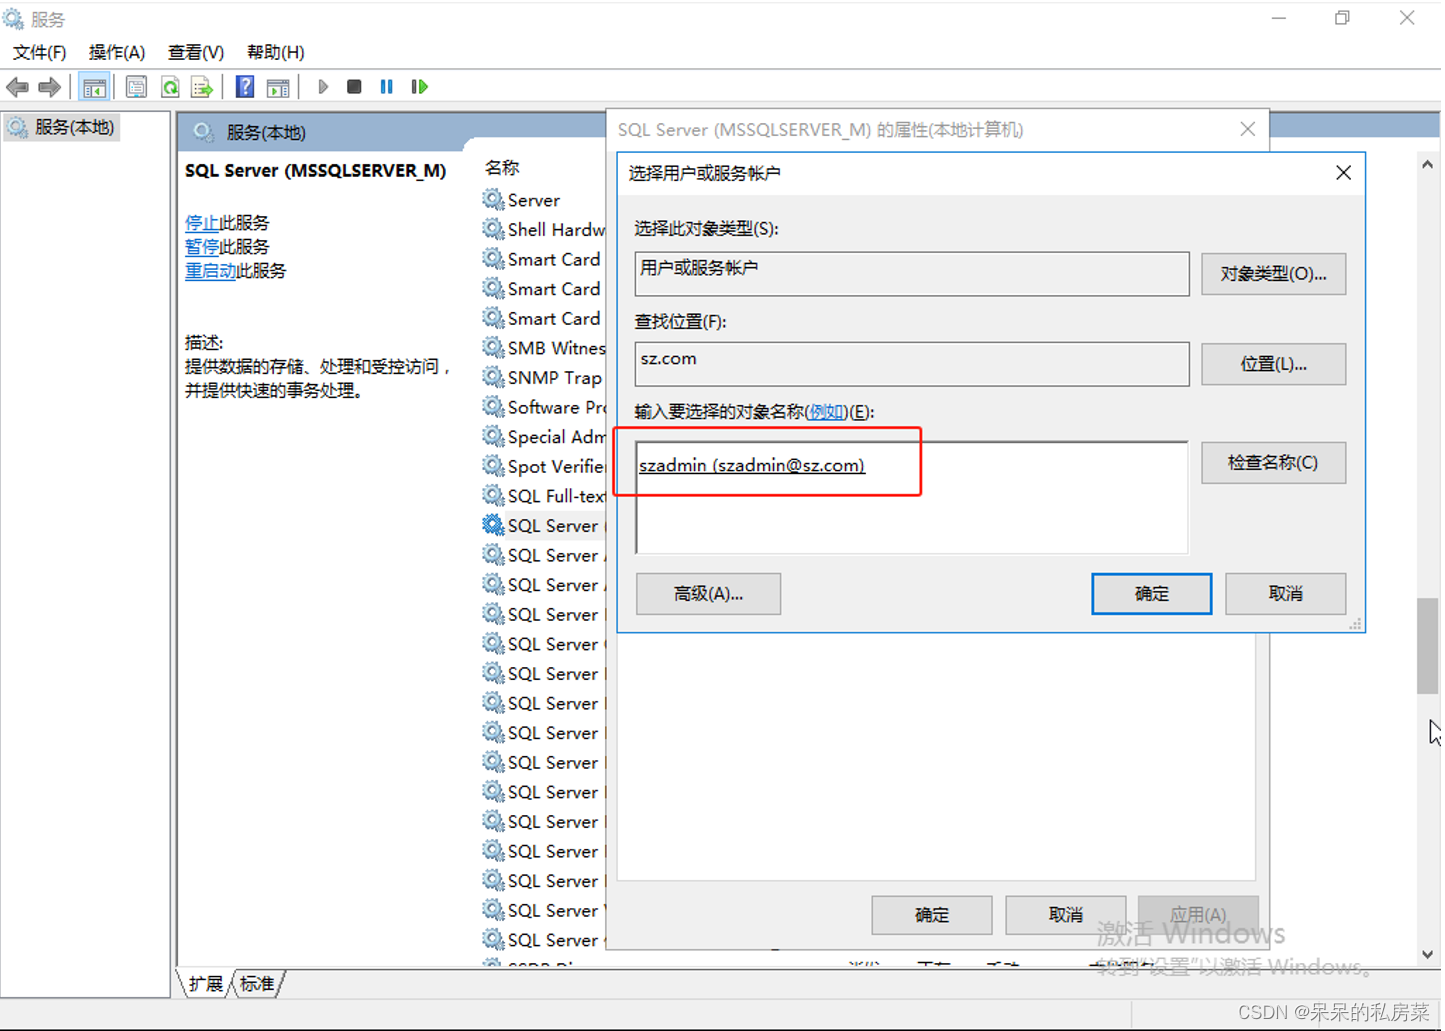Click the gear icon beside Software Protection

click(x=493, y=406)
